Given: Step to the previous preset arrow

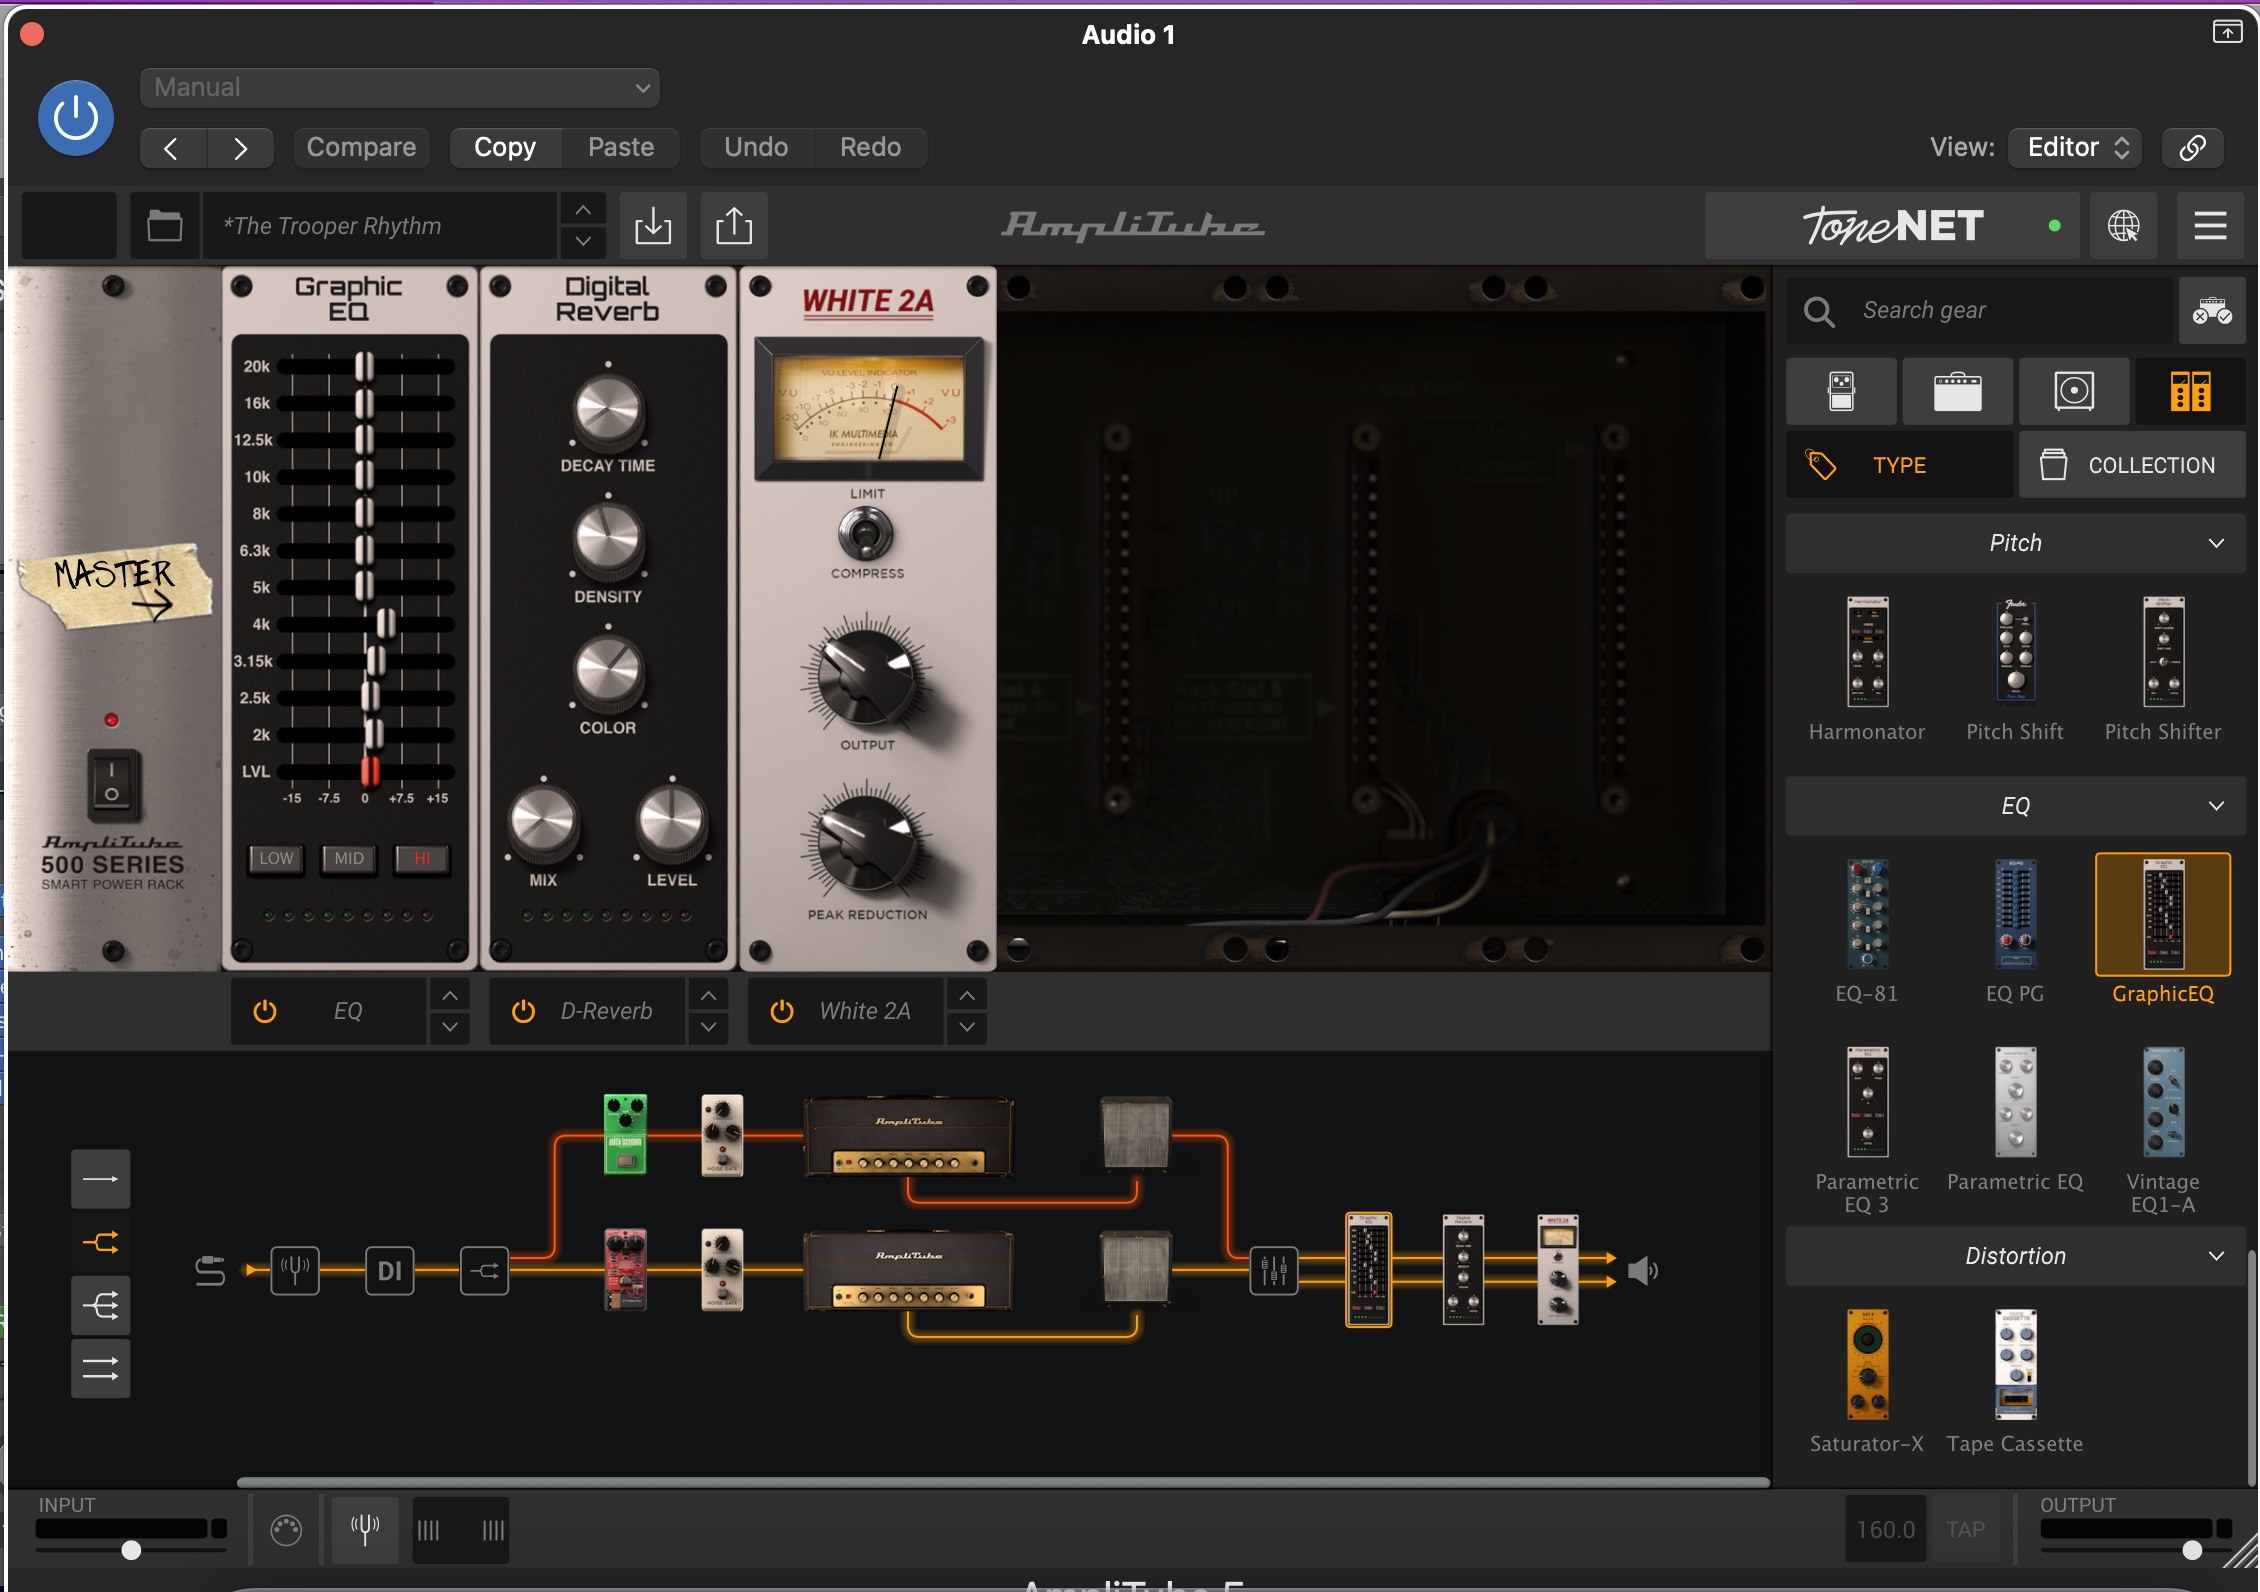Looking at the screenshot, I should [583, 210].
